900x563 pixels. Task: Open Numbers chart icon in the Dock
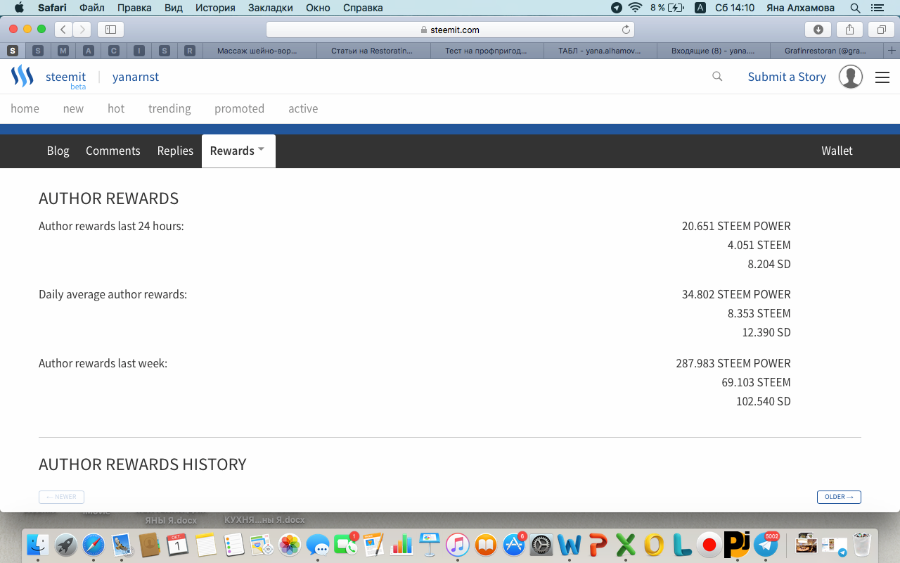[x=401, y=544]
